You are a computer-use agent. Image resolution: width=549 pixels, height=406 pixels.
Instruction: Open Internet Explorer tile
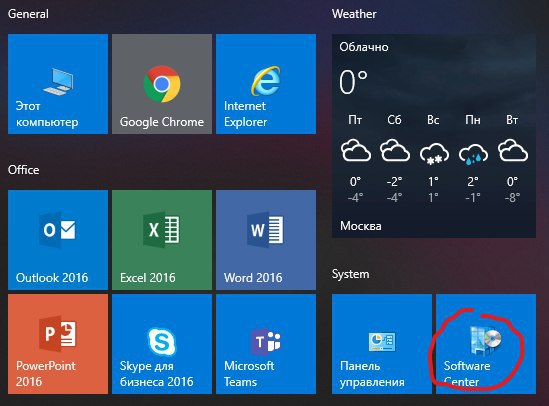(266, 84)
